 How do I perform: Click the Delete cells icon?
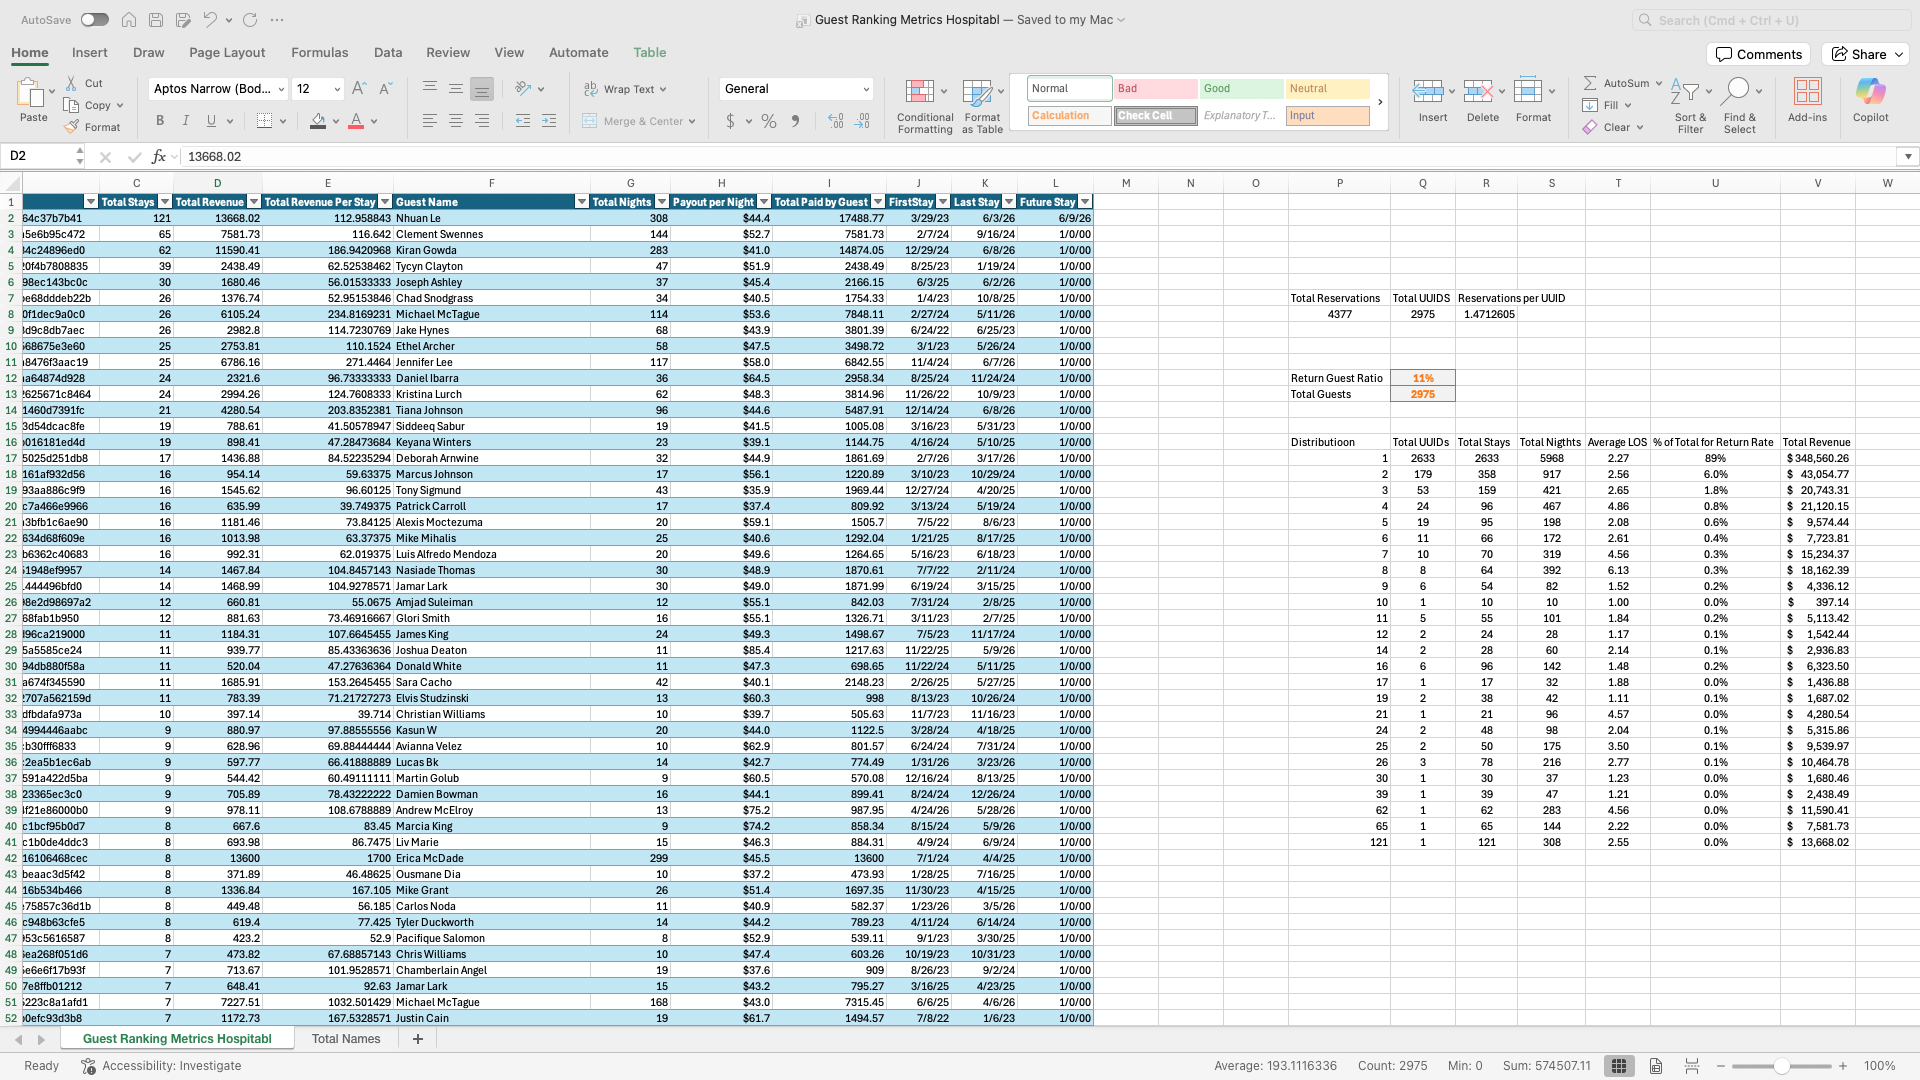1478,92
